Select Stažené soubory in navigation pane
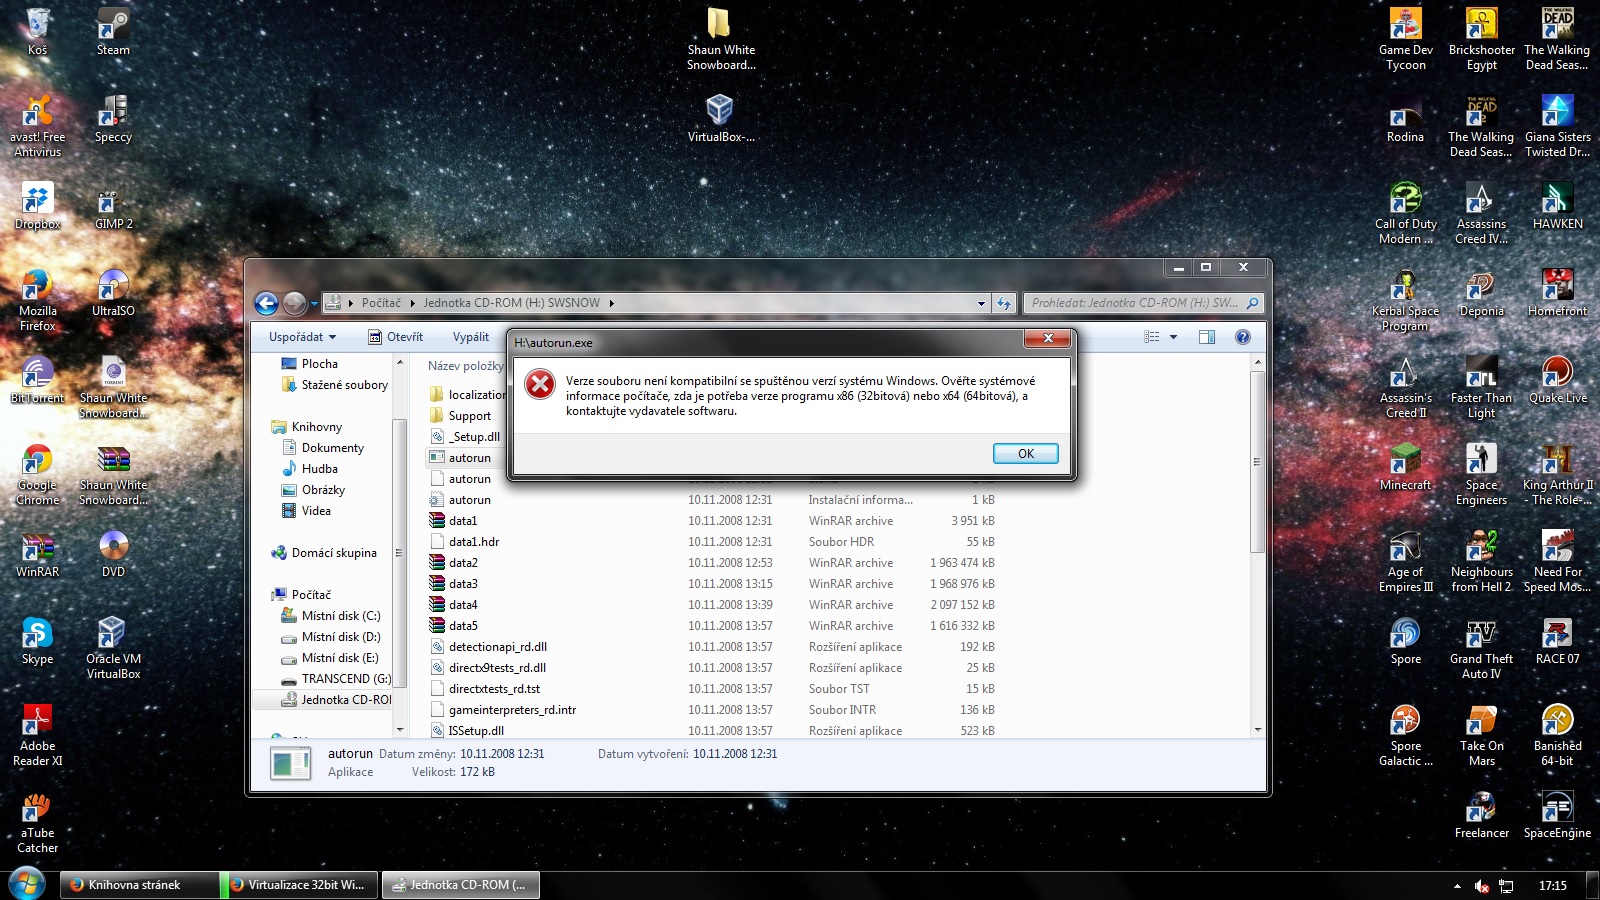Image resolution: width=1600 pixels, height=900 pixels. pyautogui.click(x=344, y=385)
